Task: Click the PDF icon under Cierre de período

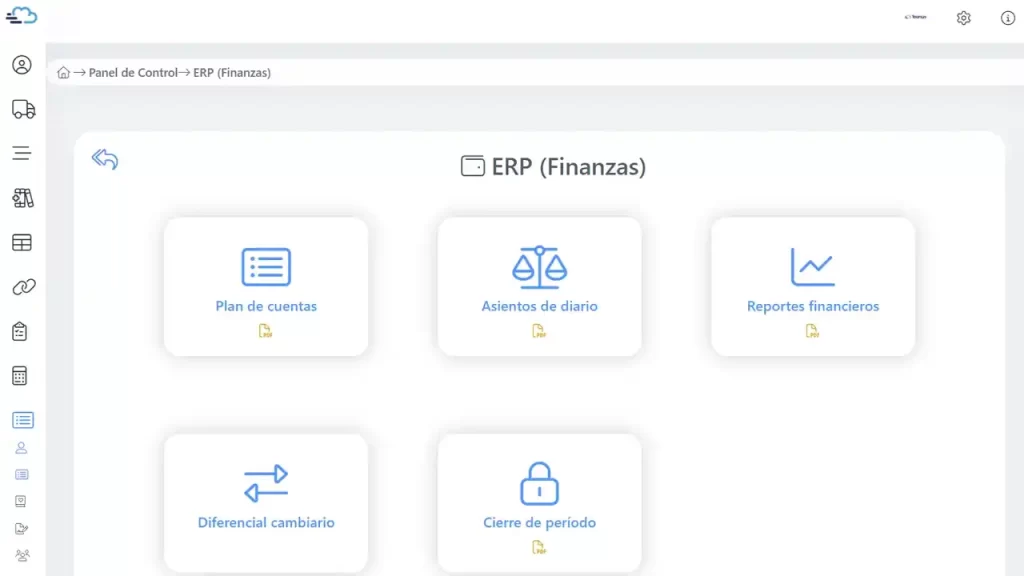Action: (538, 547)
